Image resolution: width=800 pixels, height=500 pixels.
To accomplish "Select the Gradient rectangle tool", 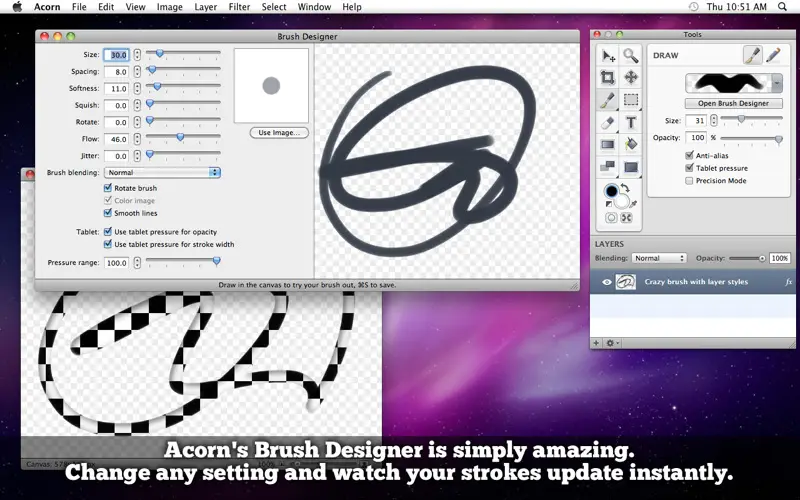I will pyautogui.click(x=608, y=145).
